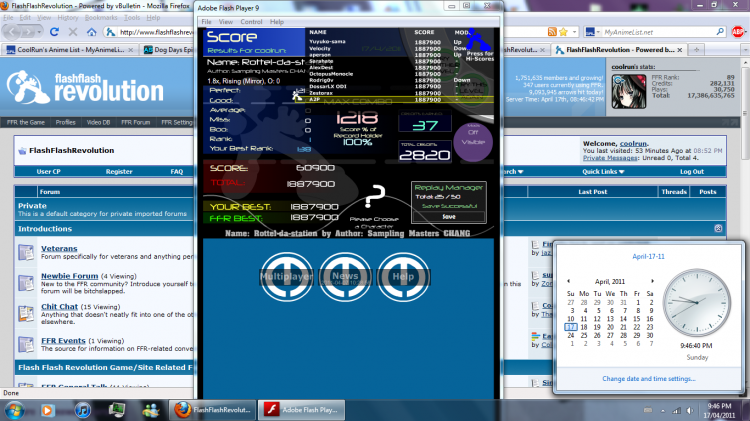Click User CP link
Screen dimensions: 750x421
click(48, 172)
